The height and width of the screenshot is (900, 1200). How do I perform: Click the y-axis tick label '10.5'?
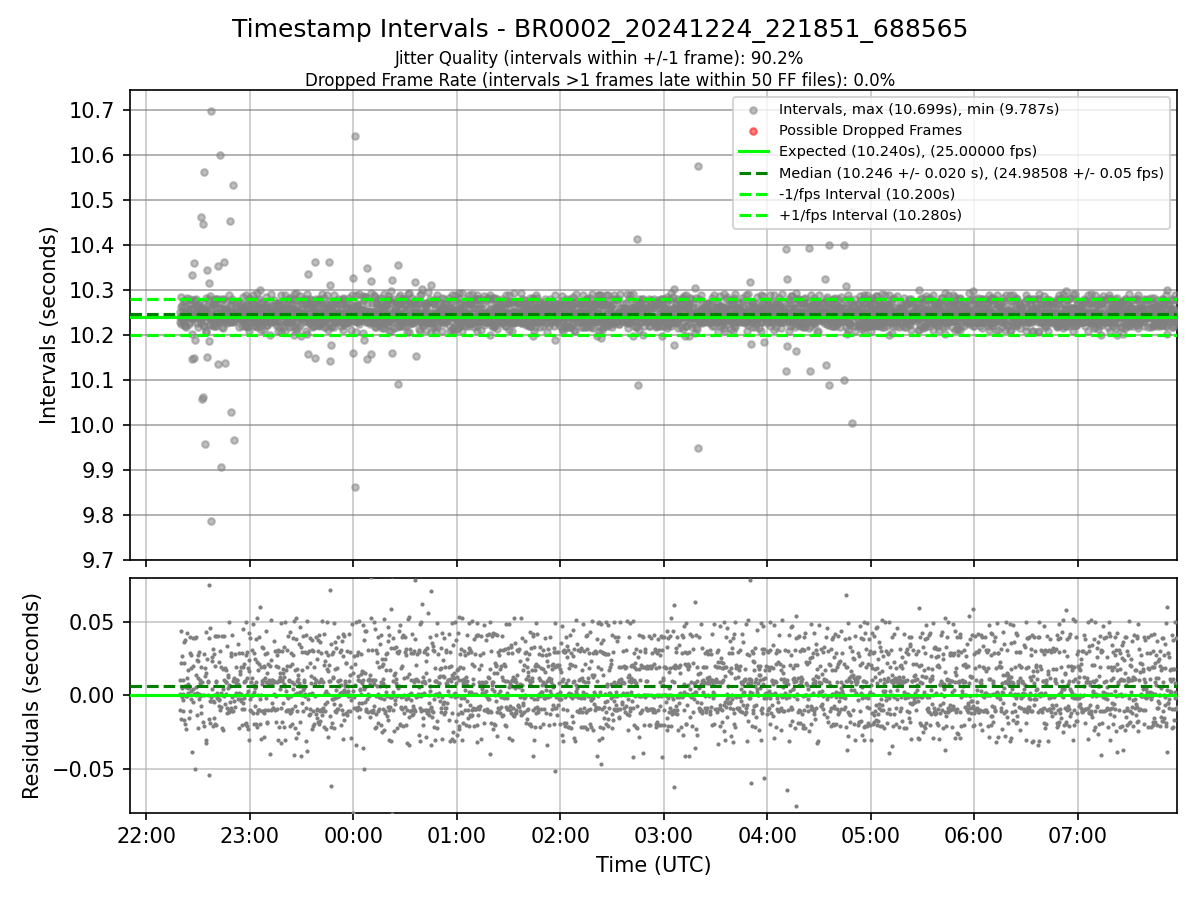coord(91,200)
